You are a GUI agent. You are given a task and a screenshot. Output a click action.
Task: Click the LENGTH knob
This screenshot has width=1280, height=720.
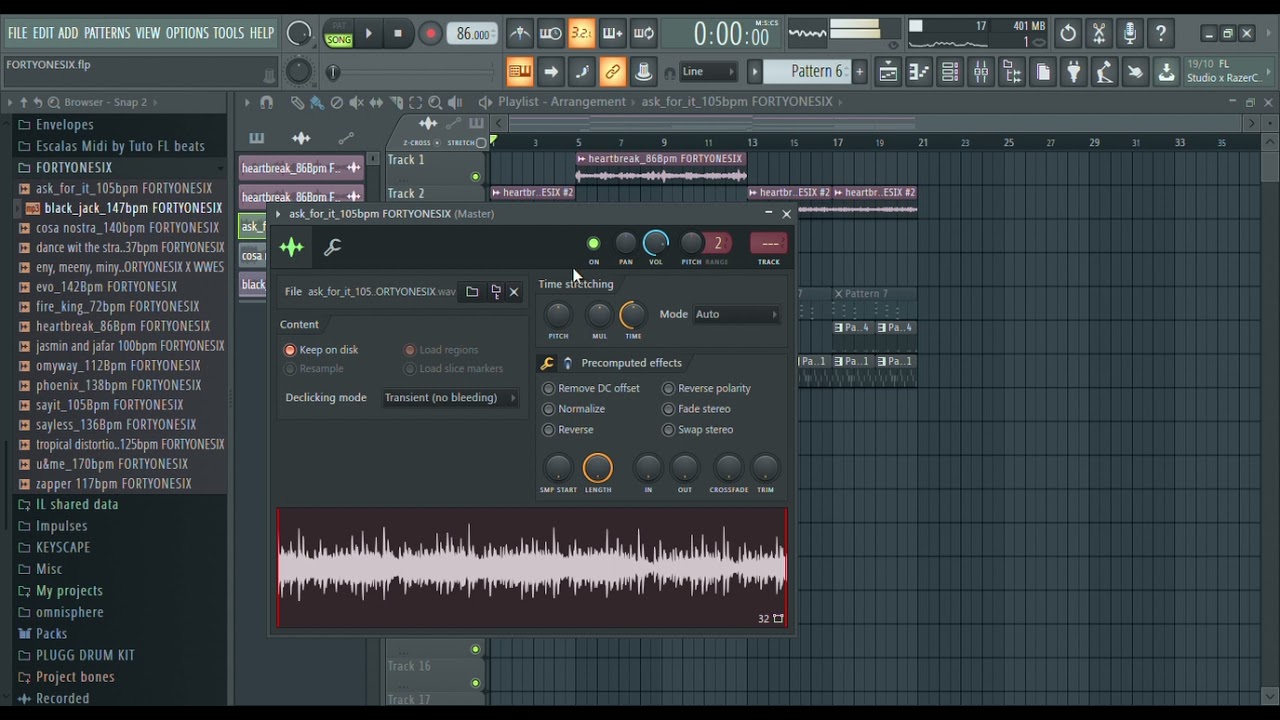pyautogui.click(x=597, y=468)
